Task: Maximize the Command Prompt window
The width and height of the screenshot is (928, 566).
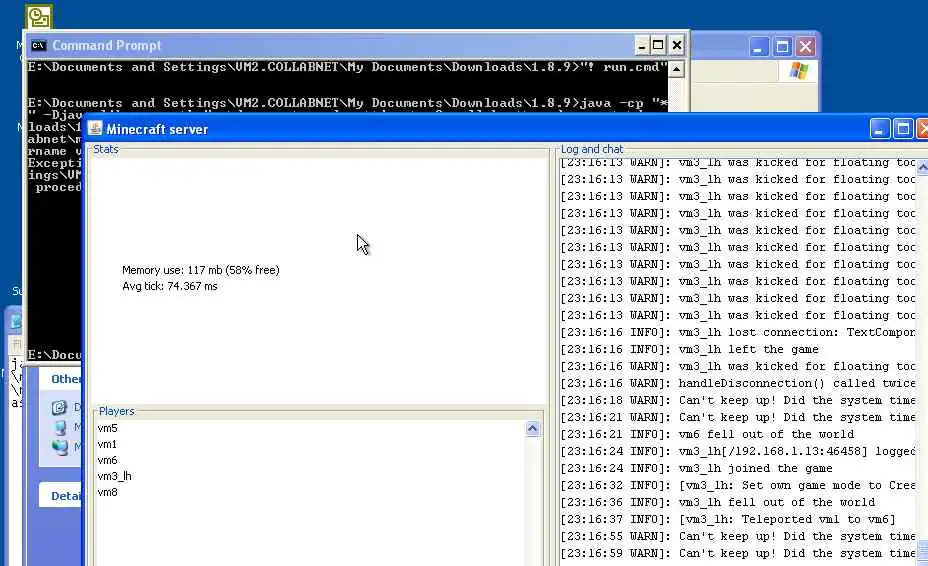Action: (x=658, y=45)
